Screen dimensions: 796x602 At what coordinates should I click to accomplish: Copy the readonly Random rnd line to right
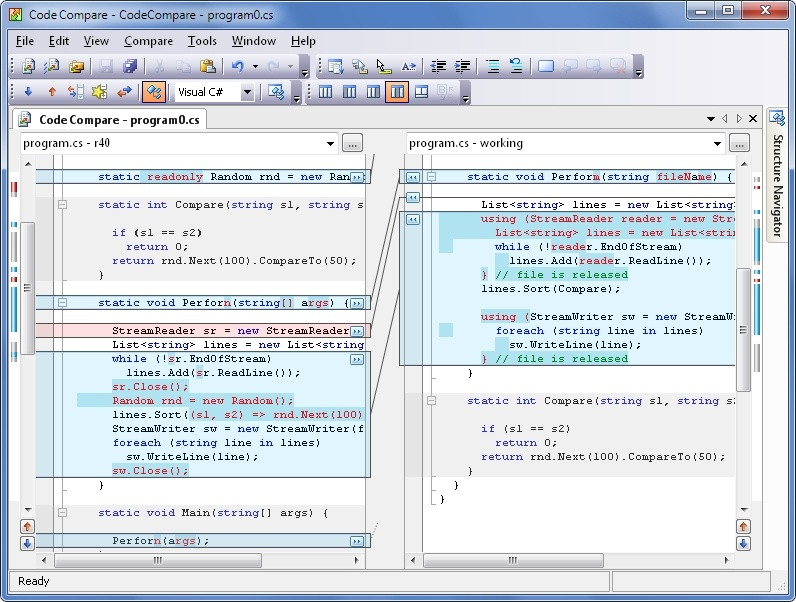tap(357, 177)
